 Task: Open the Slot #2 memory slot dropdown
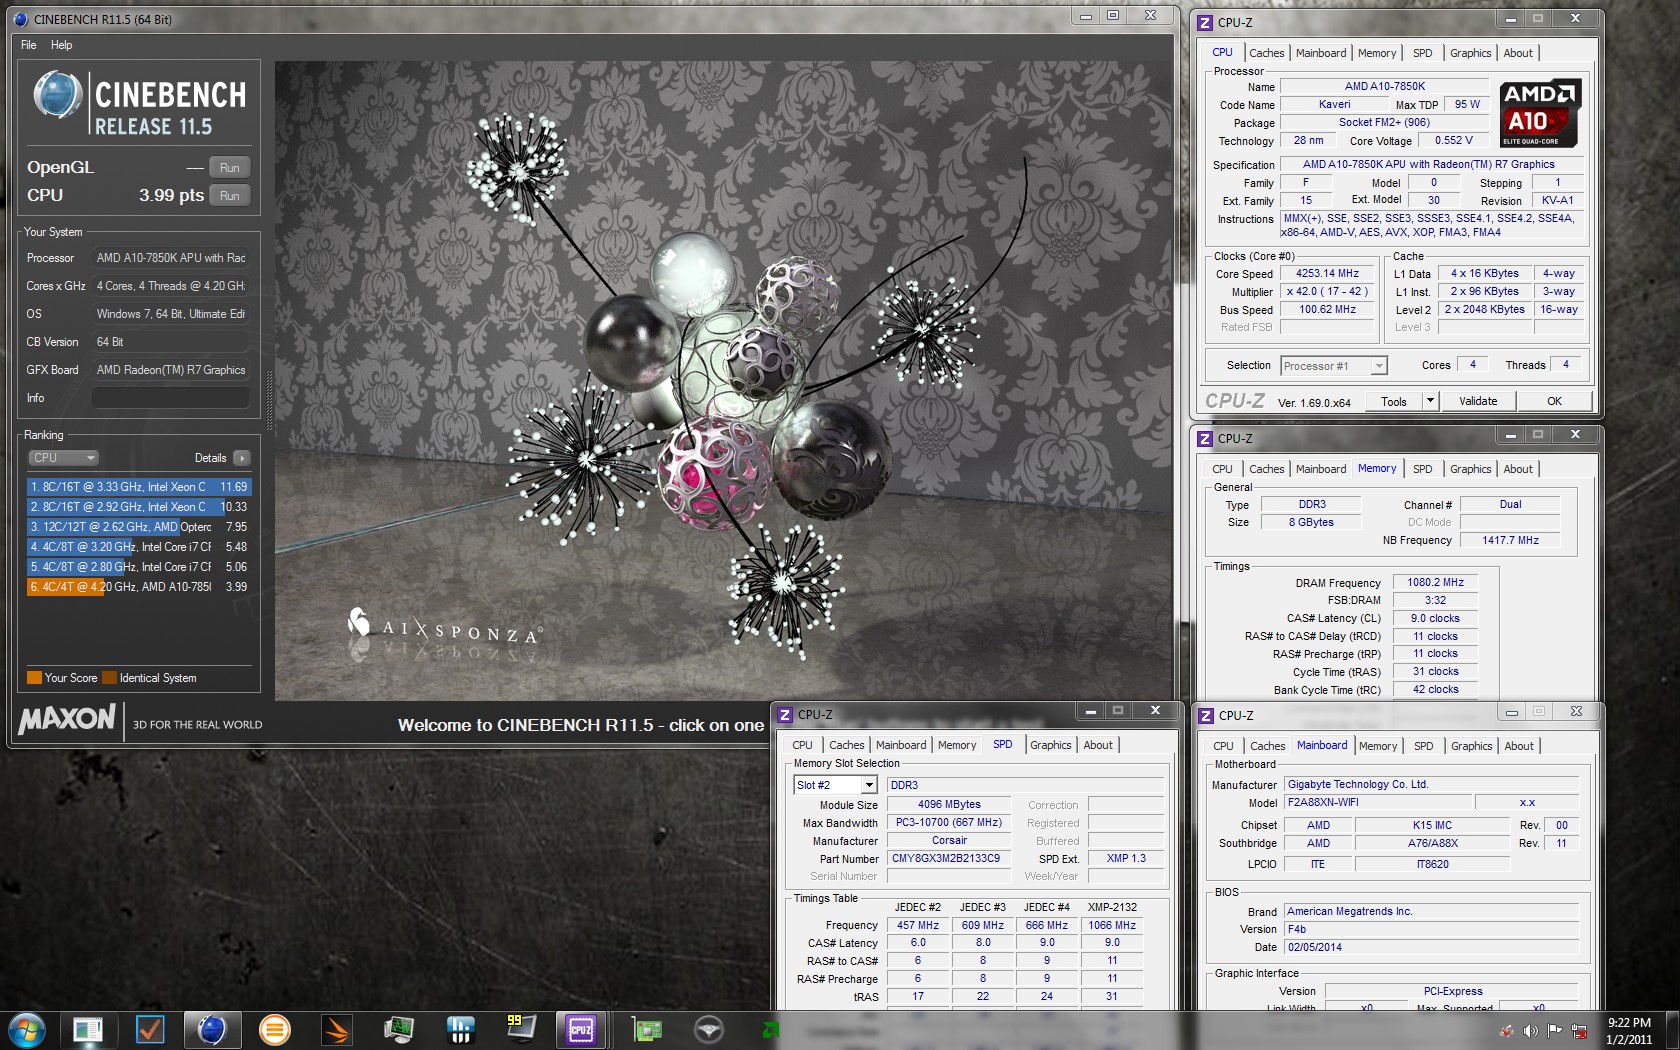(868, 785)
